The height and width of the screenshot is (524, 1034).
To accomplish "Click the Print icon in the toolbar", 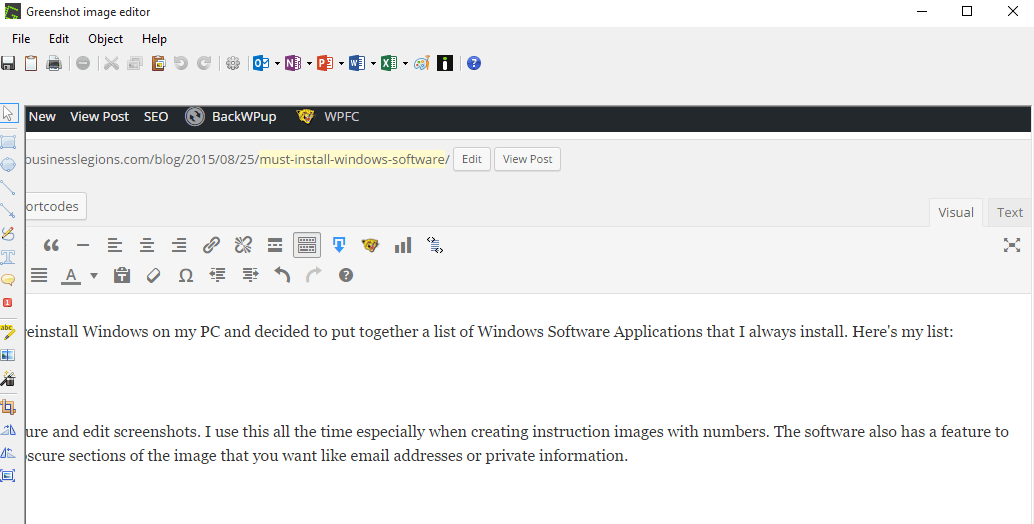I will tap(54, 63).
